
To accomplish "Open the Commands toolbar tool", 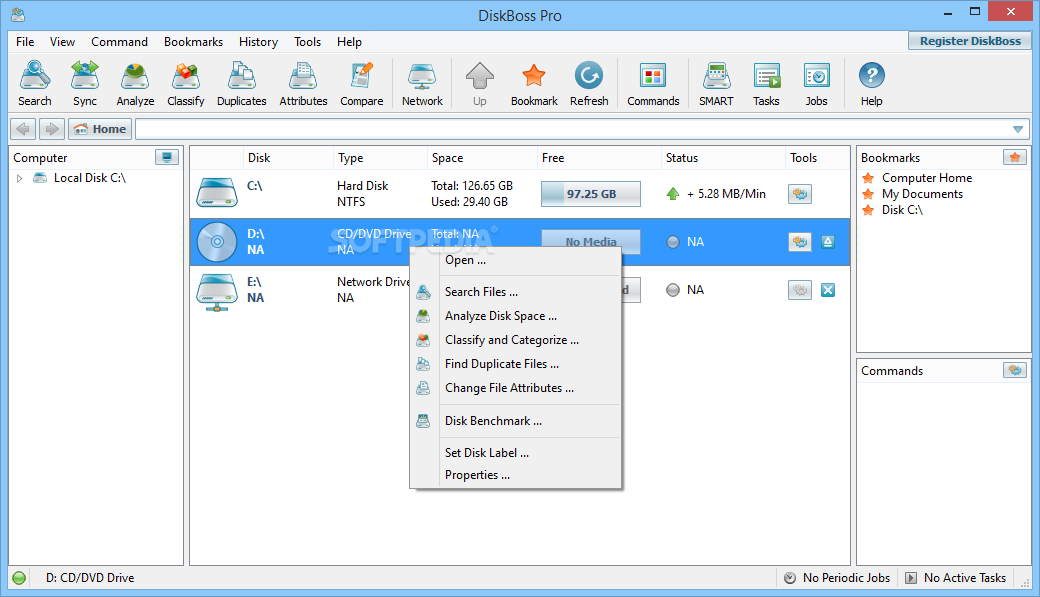I will click(x=653, y=84).
